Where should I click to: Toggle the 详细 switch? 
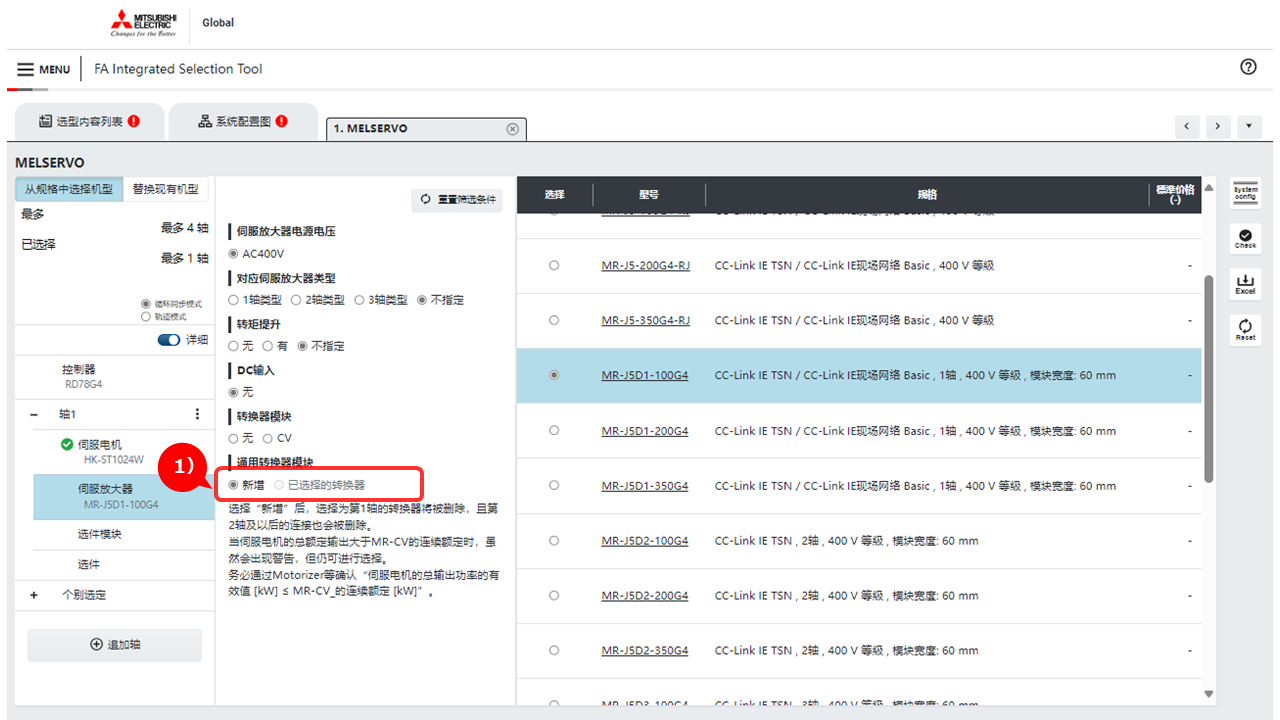click(x=169, y=340)
